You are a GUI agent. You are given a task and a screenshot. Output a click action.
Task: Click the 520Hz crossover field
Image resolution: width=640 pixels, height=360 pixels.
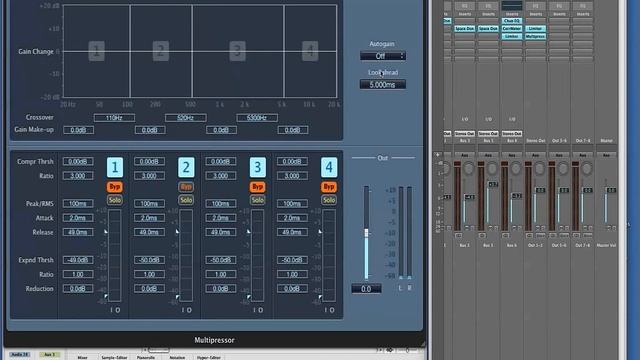point(186,118)
